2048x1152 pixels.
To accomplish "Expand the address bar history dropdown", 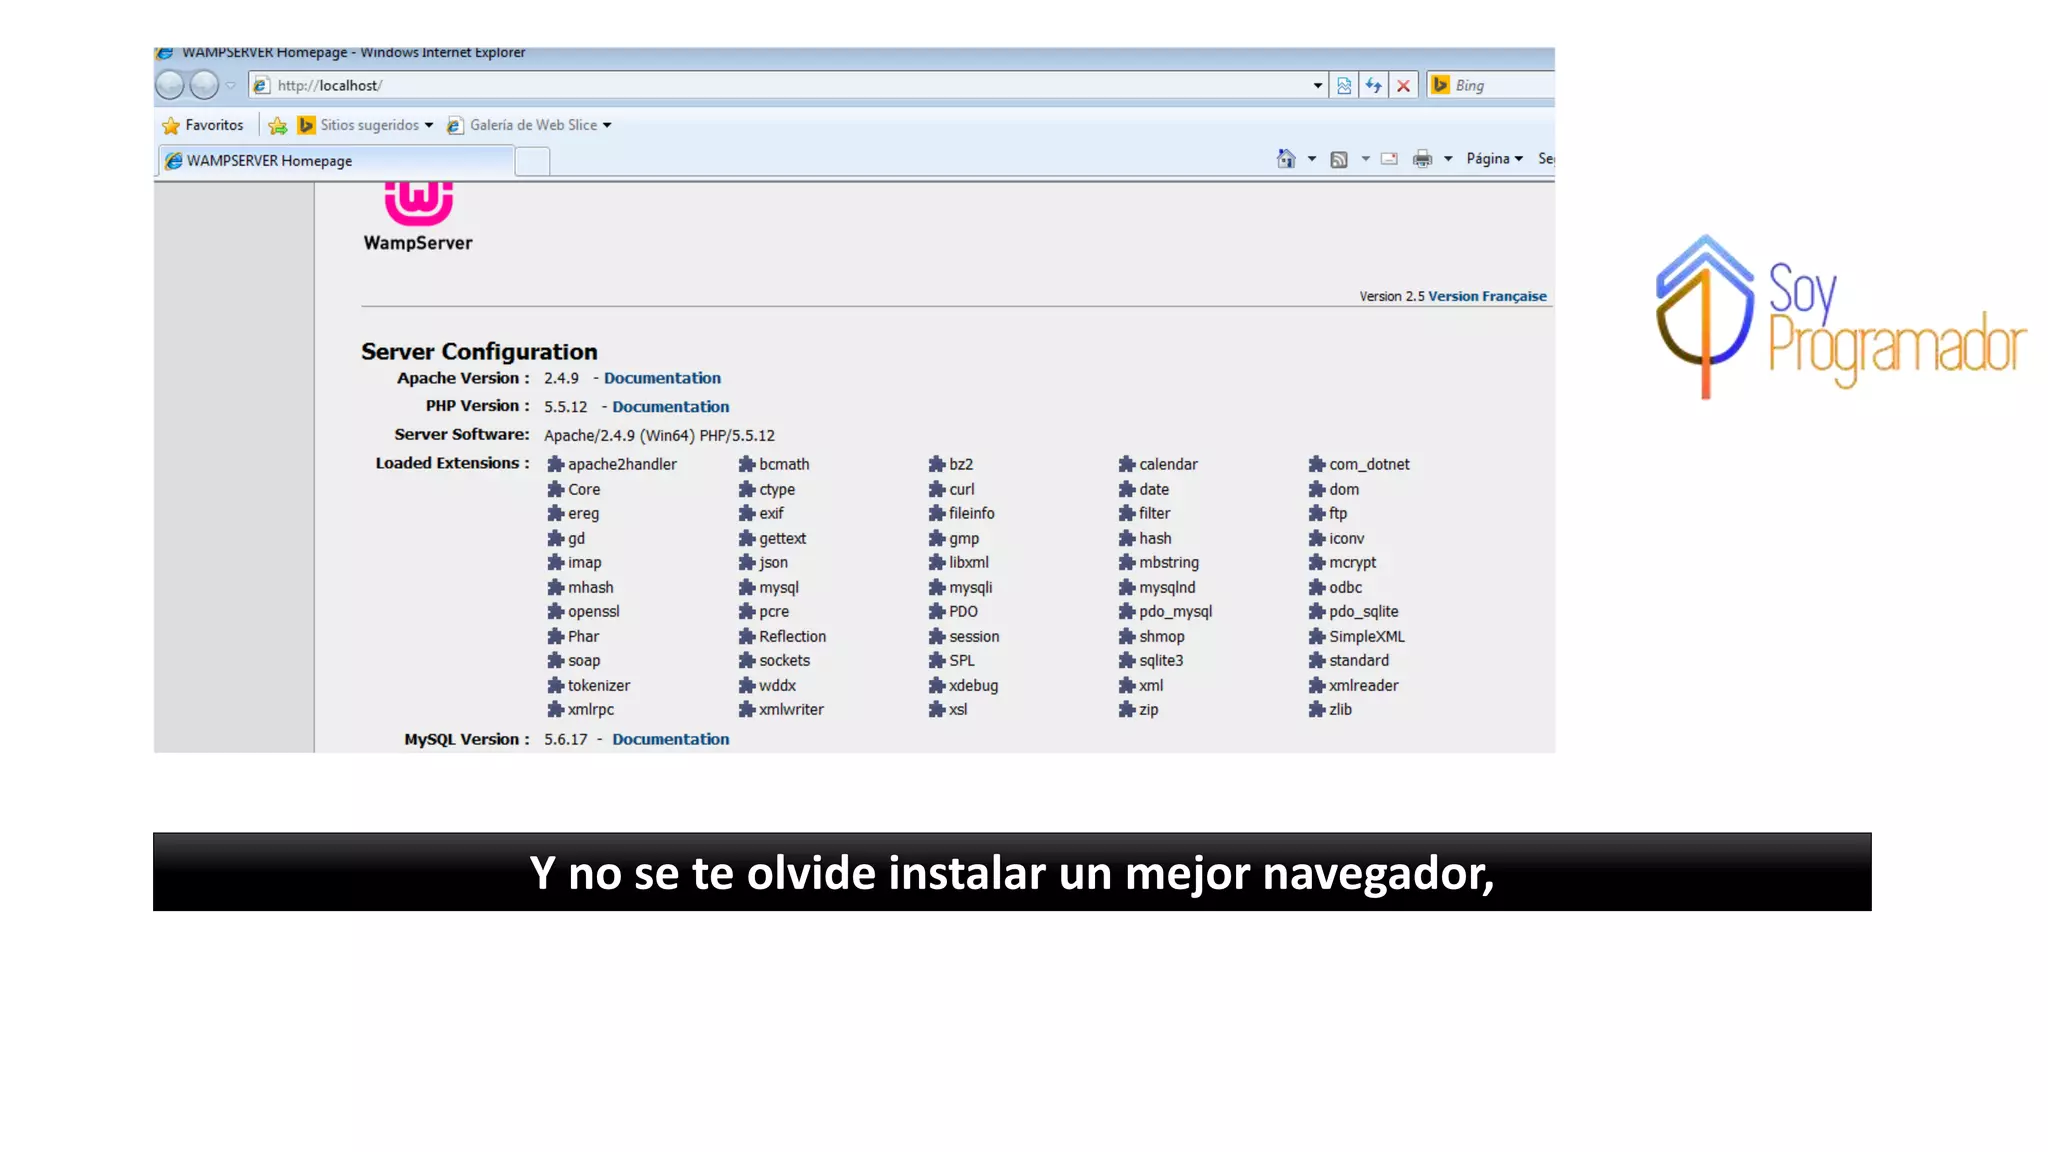I will click(x=1318, y=86).
